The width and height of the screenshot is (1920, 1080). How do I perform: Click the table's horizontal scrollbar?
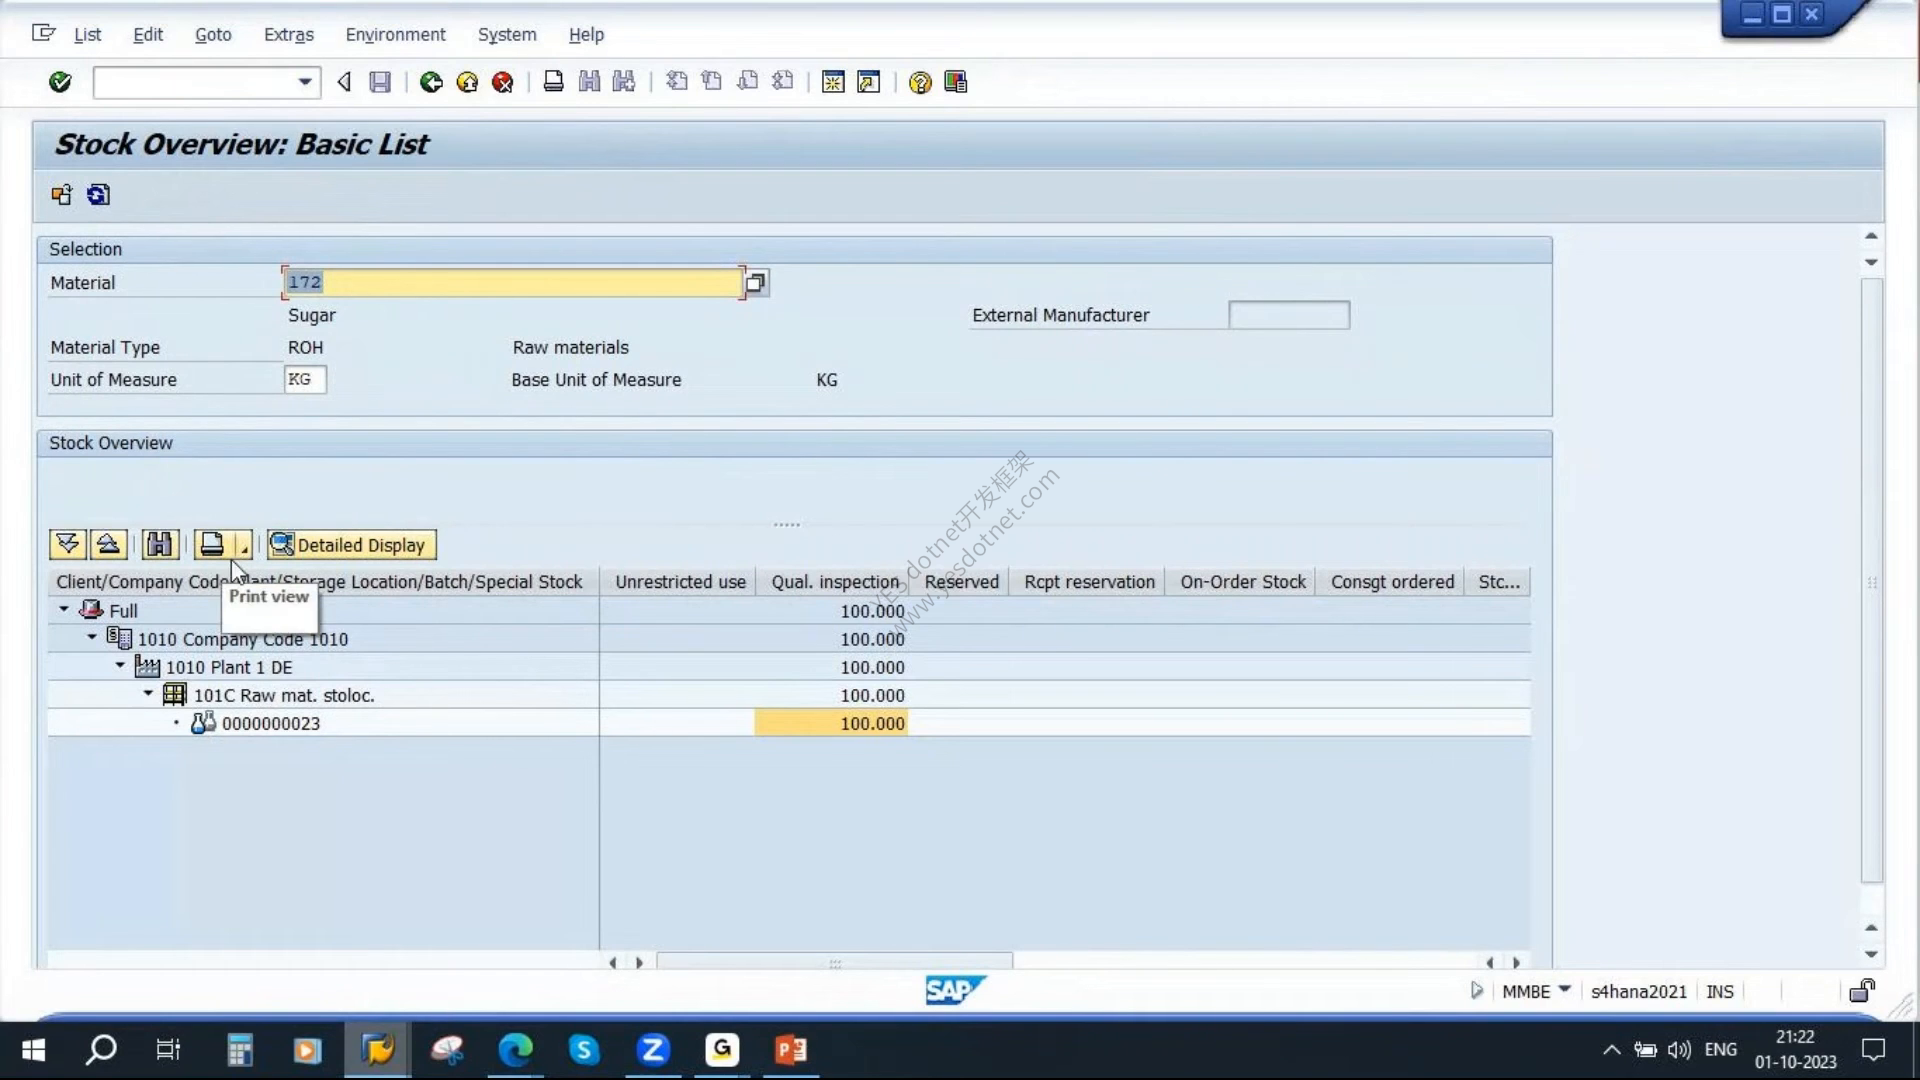pos(834,962)
